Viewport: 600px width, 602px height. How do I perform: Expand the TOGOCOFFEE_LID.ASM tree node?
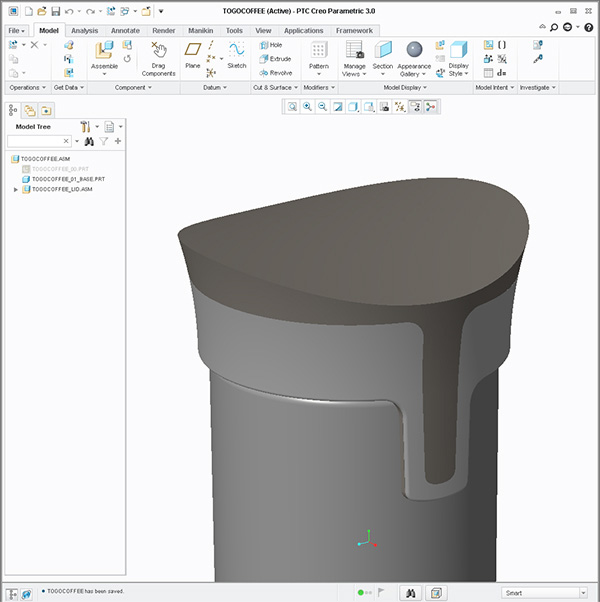click(x=15, y=189)
